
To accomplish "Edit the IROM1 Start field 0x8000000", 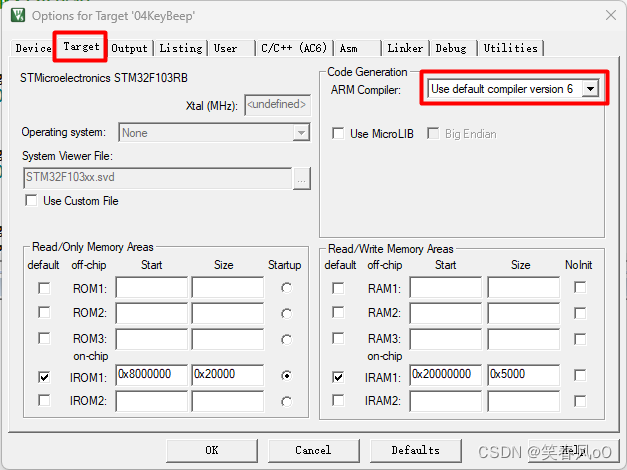I will [152, 375].
